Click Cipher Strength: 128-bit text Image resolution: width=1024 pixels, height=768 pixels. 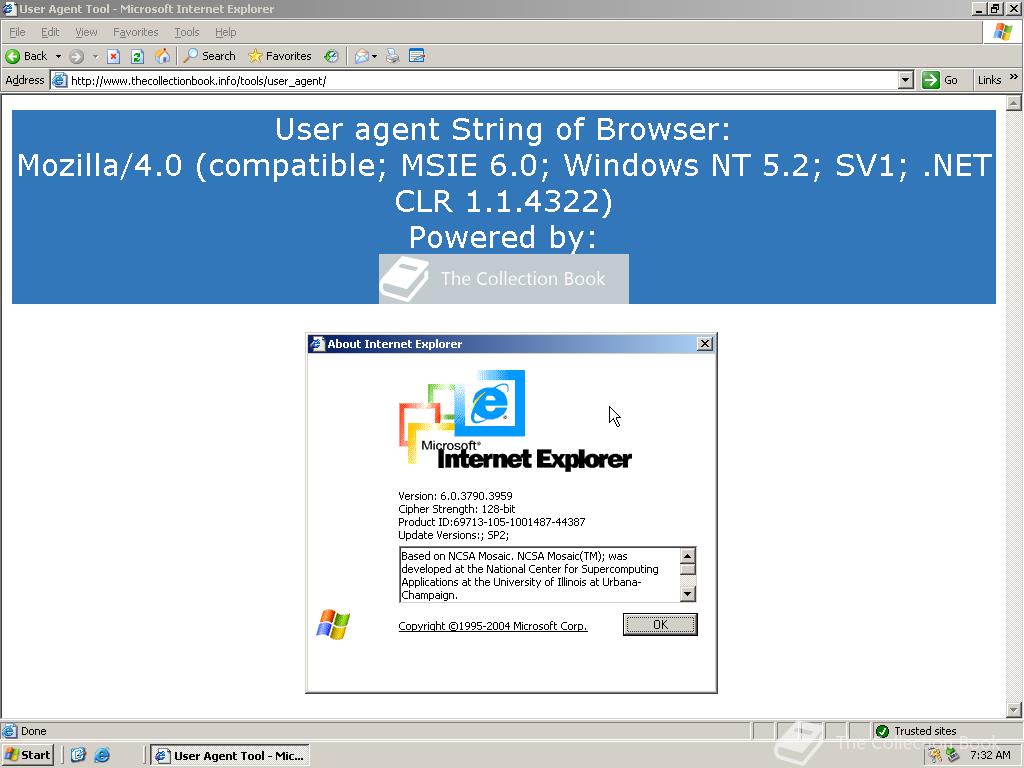coord(456,509)
